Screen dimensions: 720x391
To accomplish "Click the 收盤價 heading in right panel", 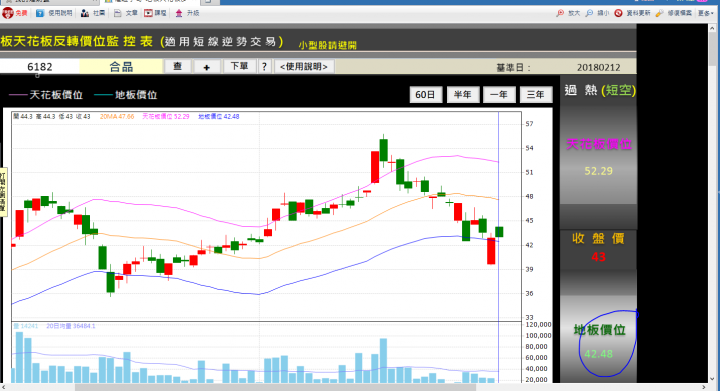I will click(598, 239).
